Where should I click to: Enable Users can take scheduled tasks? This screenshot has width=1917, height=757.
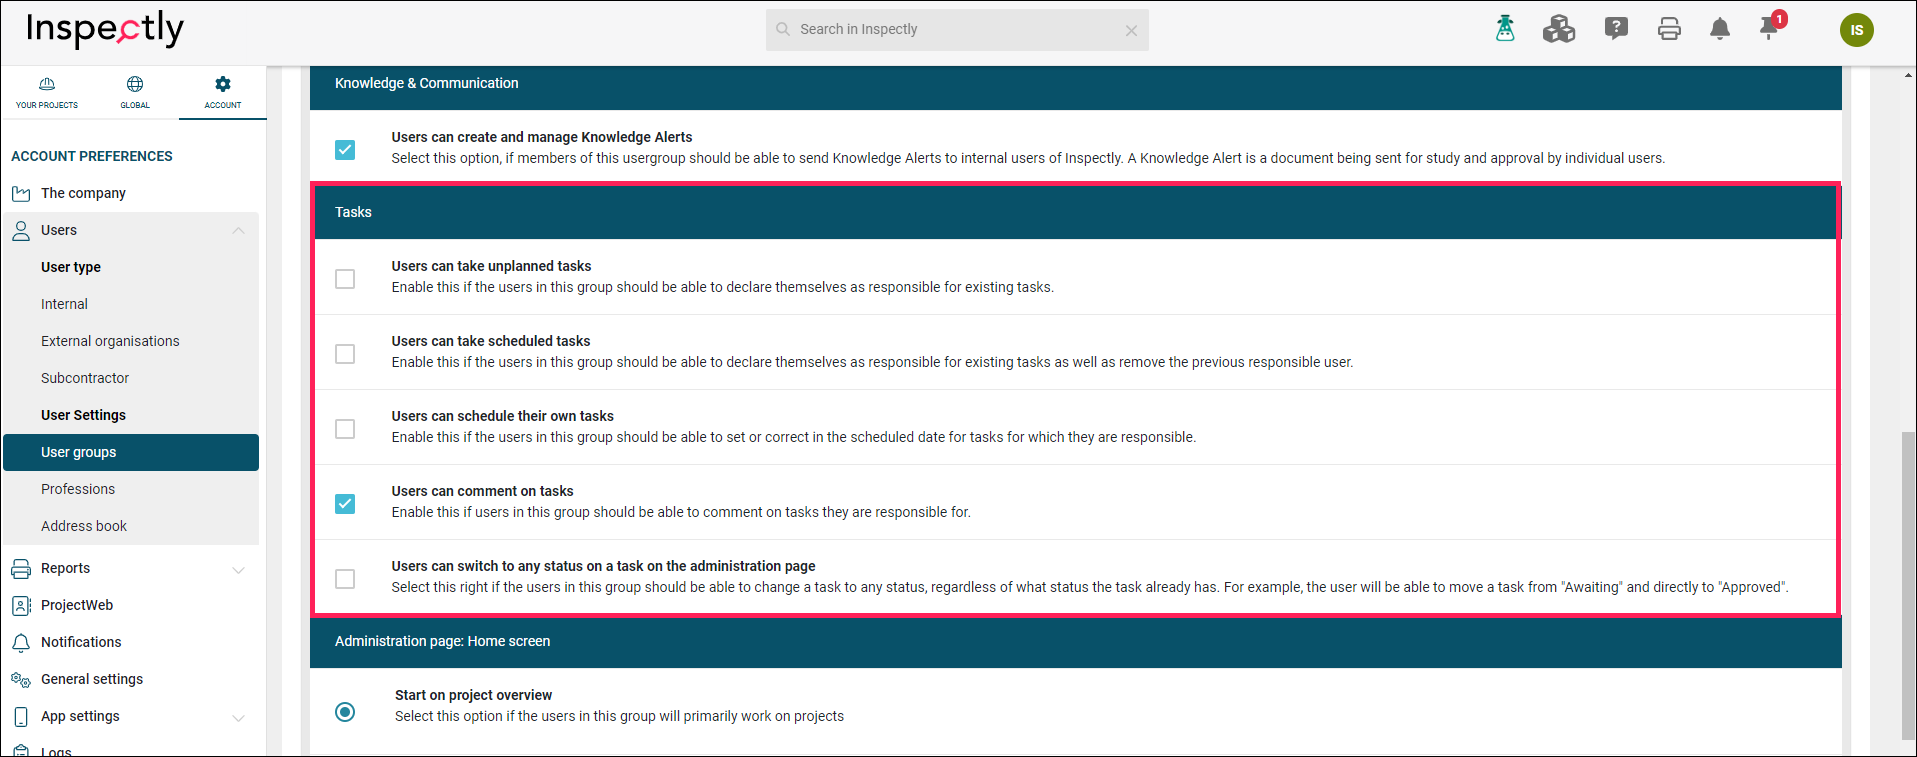345,353
